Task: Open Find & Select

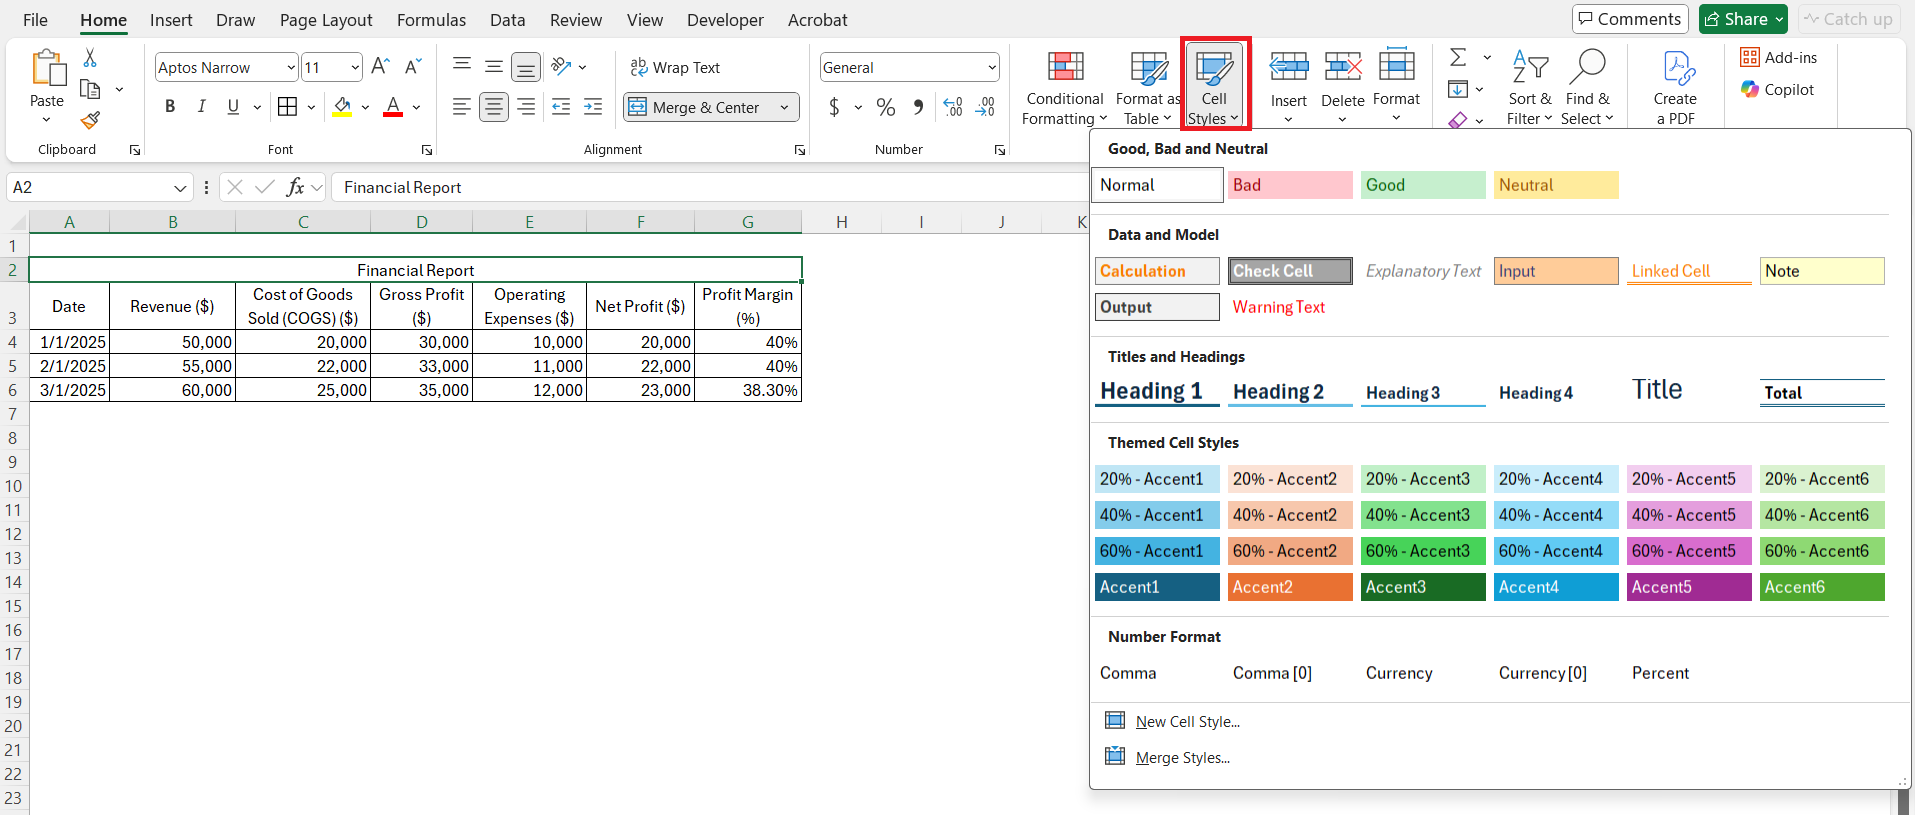Action: (x=1587, y=88)
